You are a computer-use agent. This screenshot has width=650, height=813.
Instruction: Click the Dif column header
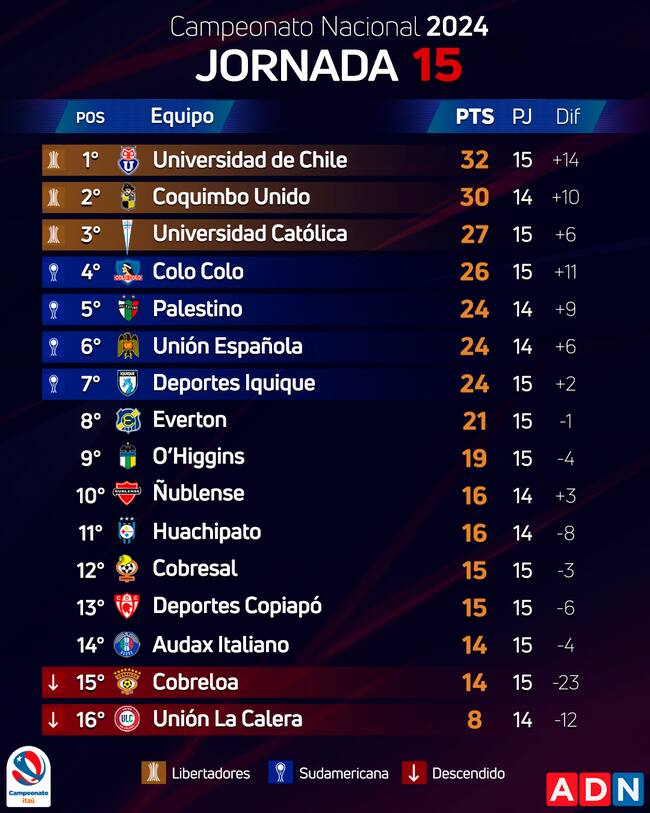tap(568, 116)
